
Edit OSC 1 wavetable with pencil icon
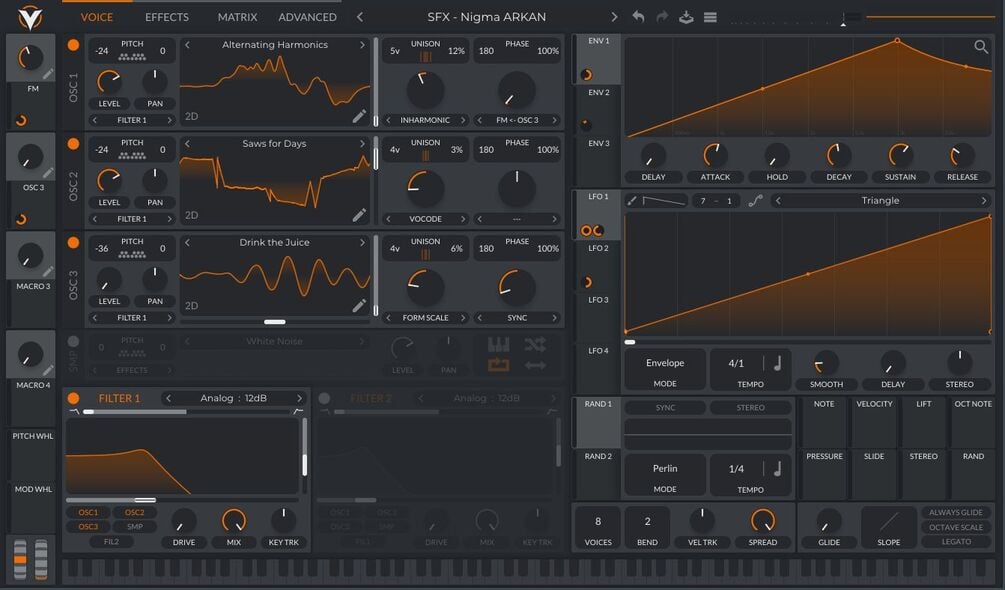[x=359, y=116]
